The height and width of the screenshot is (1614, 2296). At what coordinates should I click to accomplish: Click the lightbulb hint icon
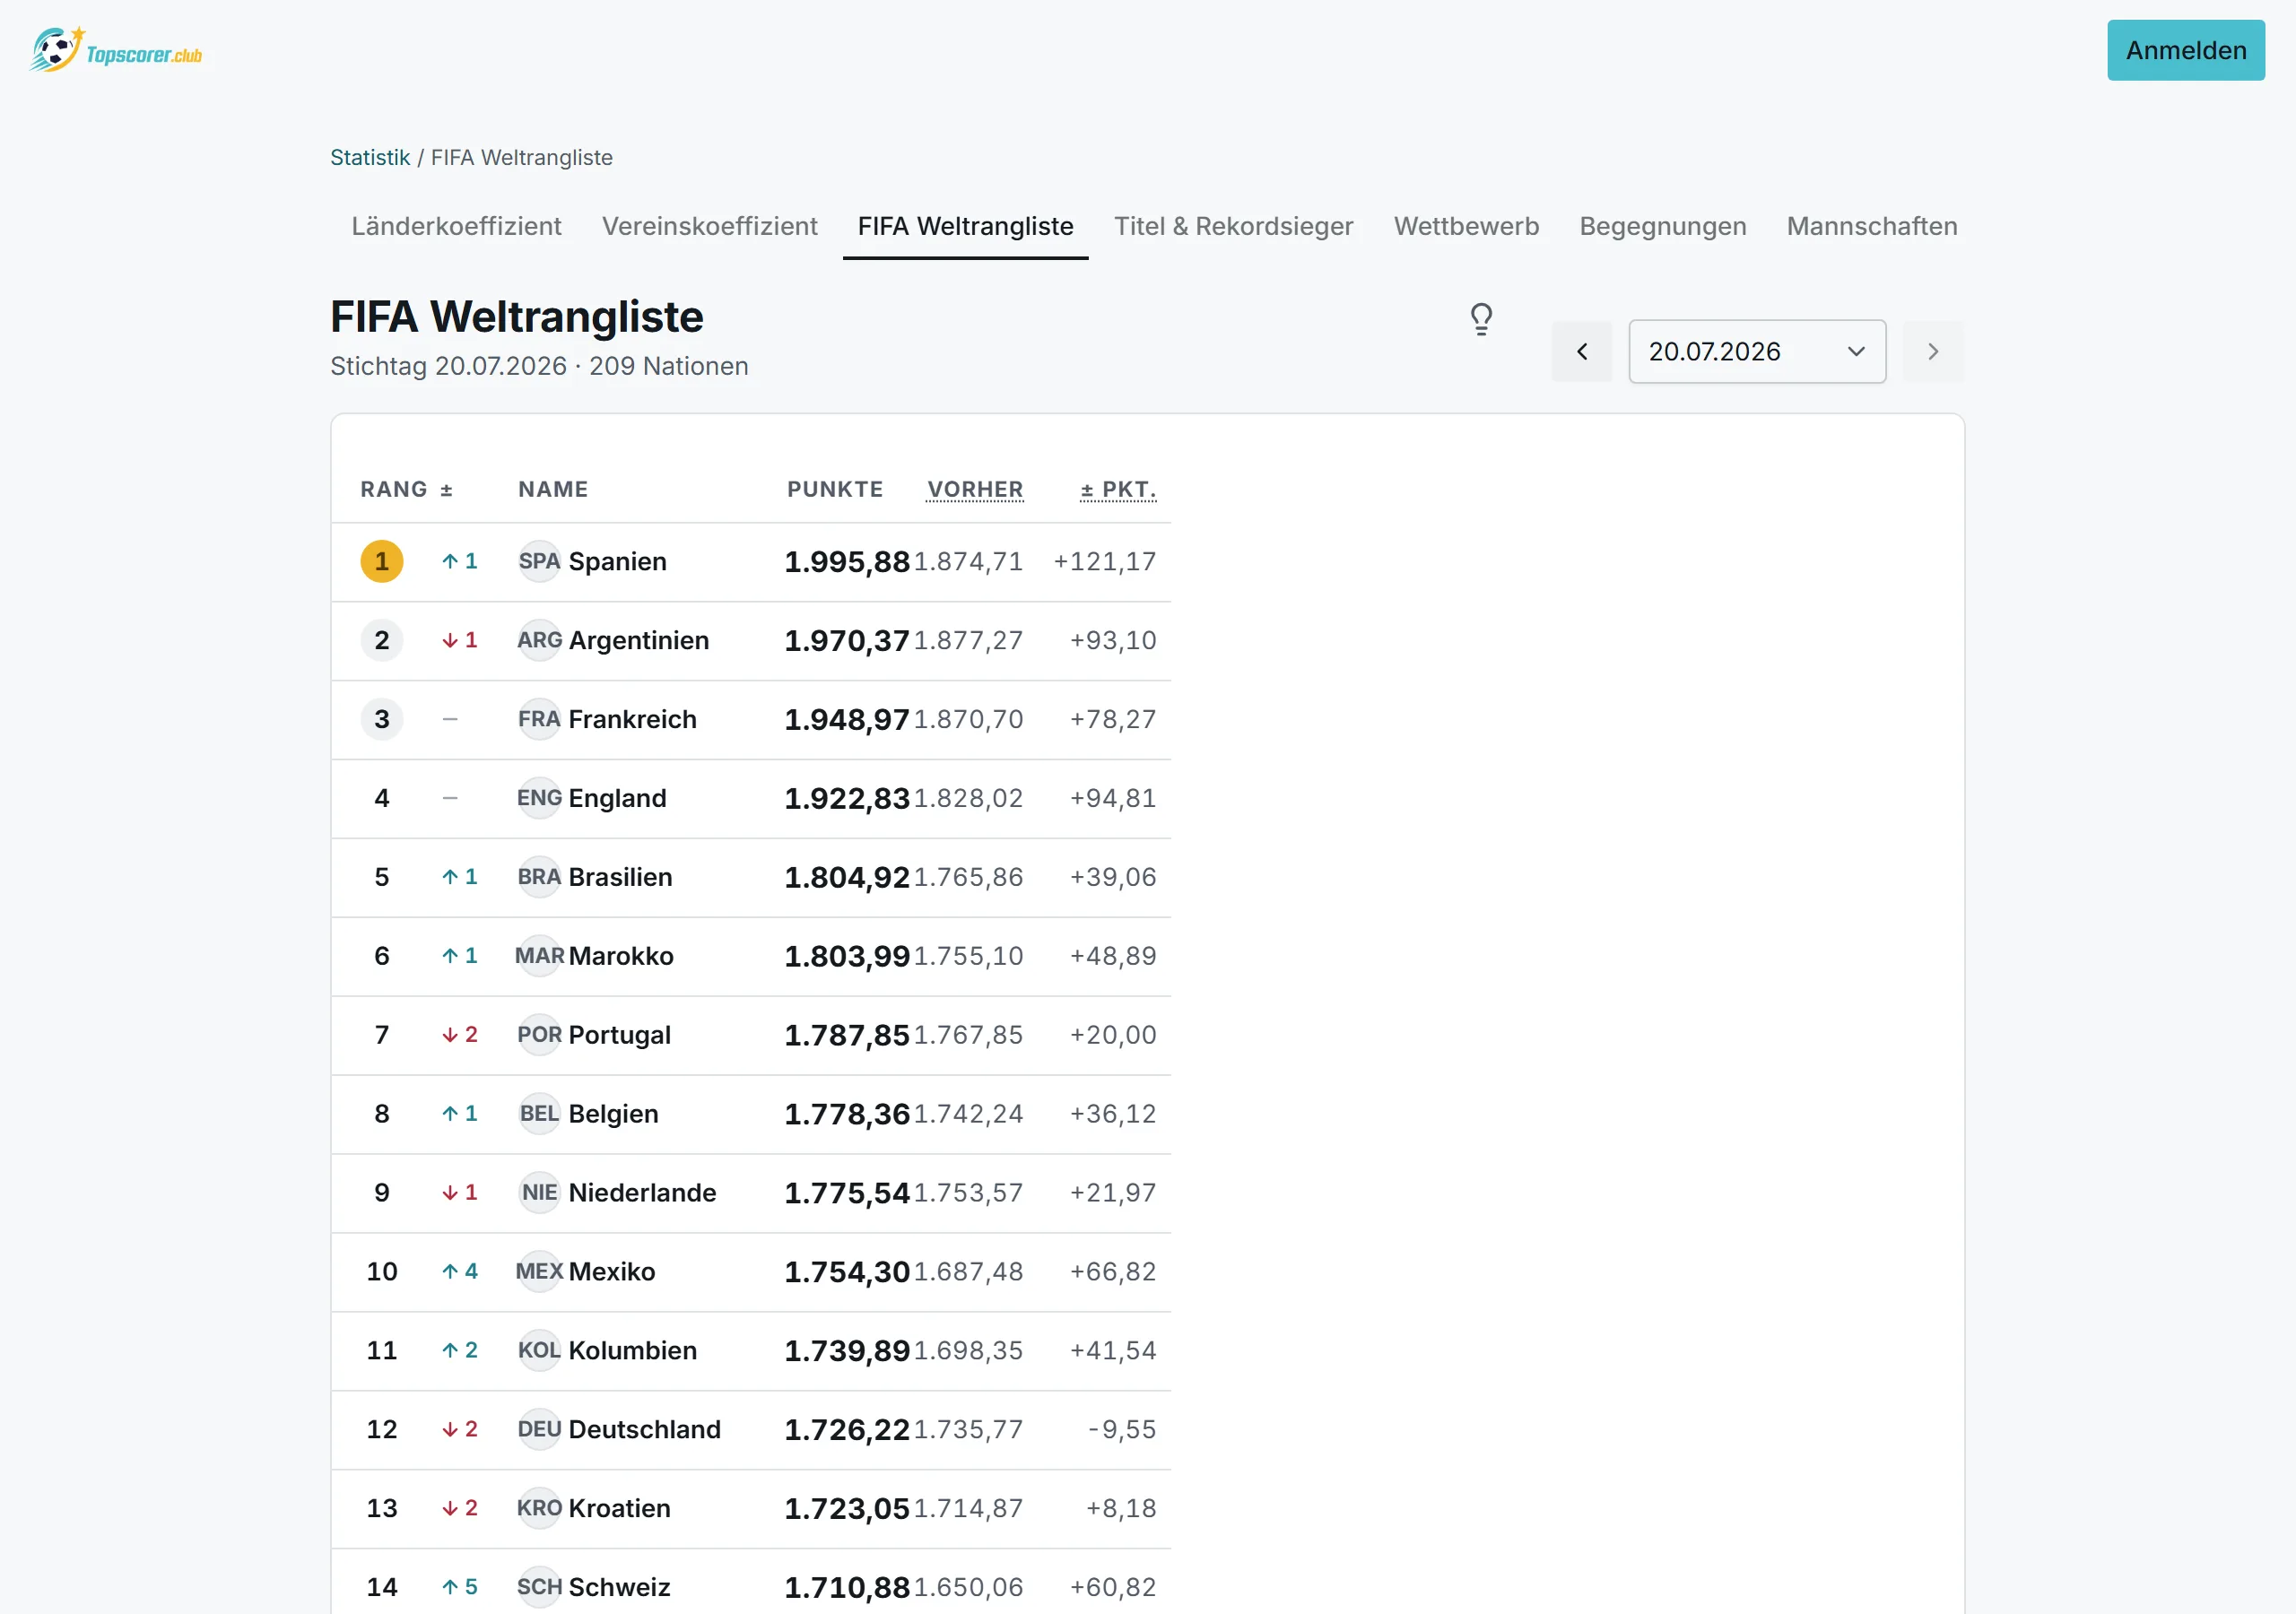pyautogui.click(x=1481, y=319)
